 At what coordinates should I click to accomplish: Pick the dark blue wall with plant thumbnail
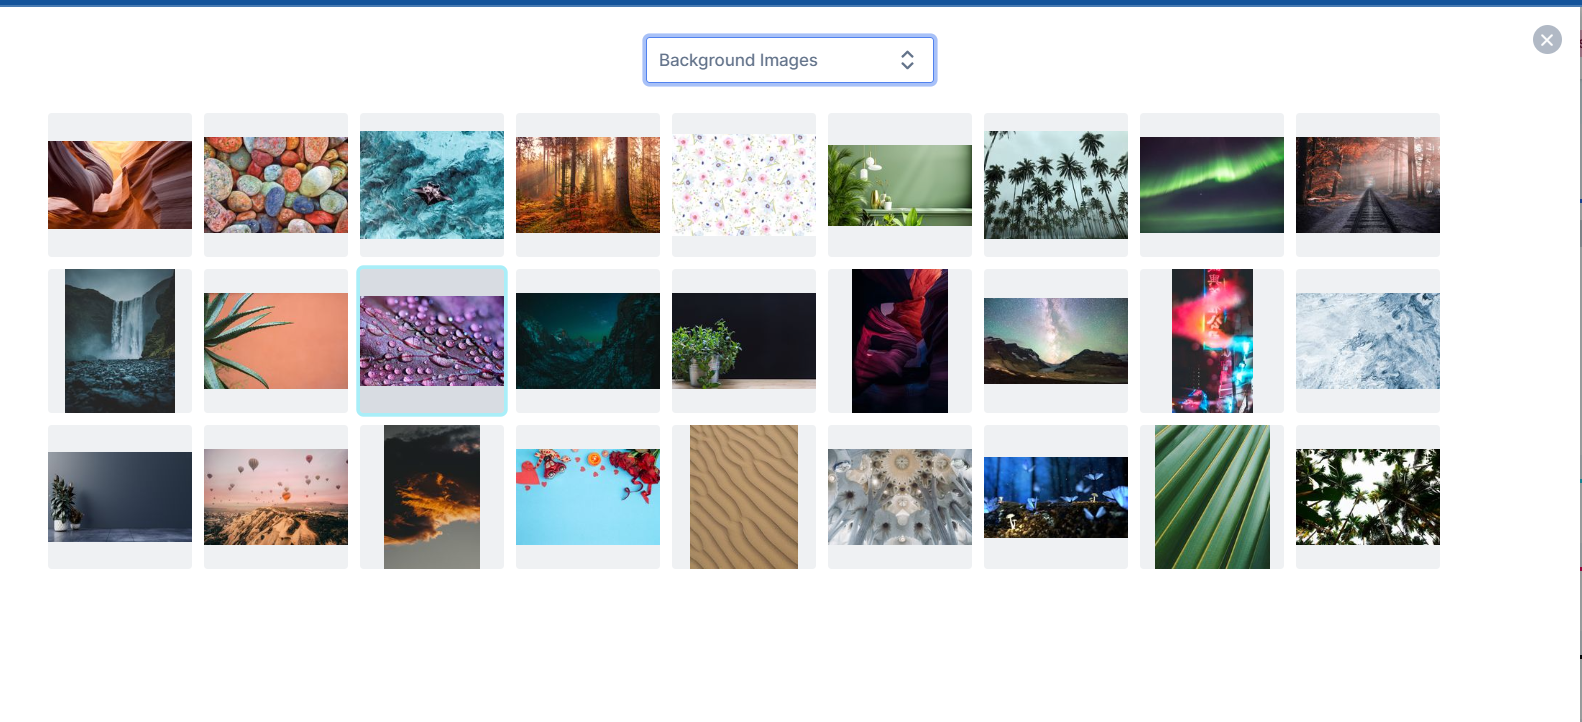point(120,497)
